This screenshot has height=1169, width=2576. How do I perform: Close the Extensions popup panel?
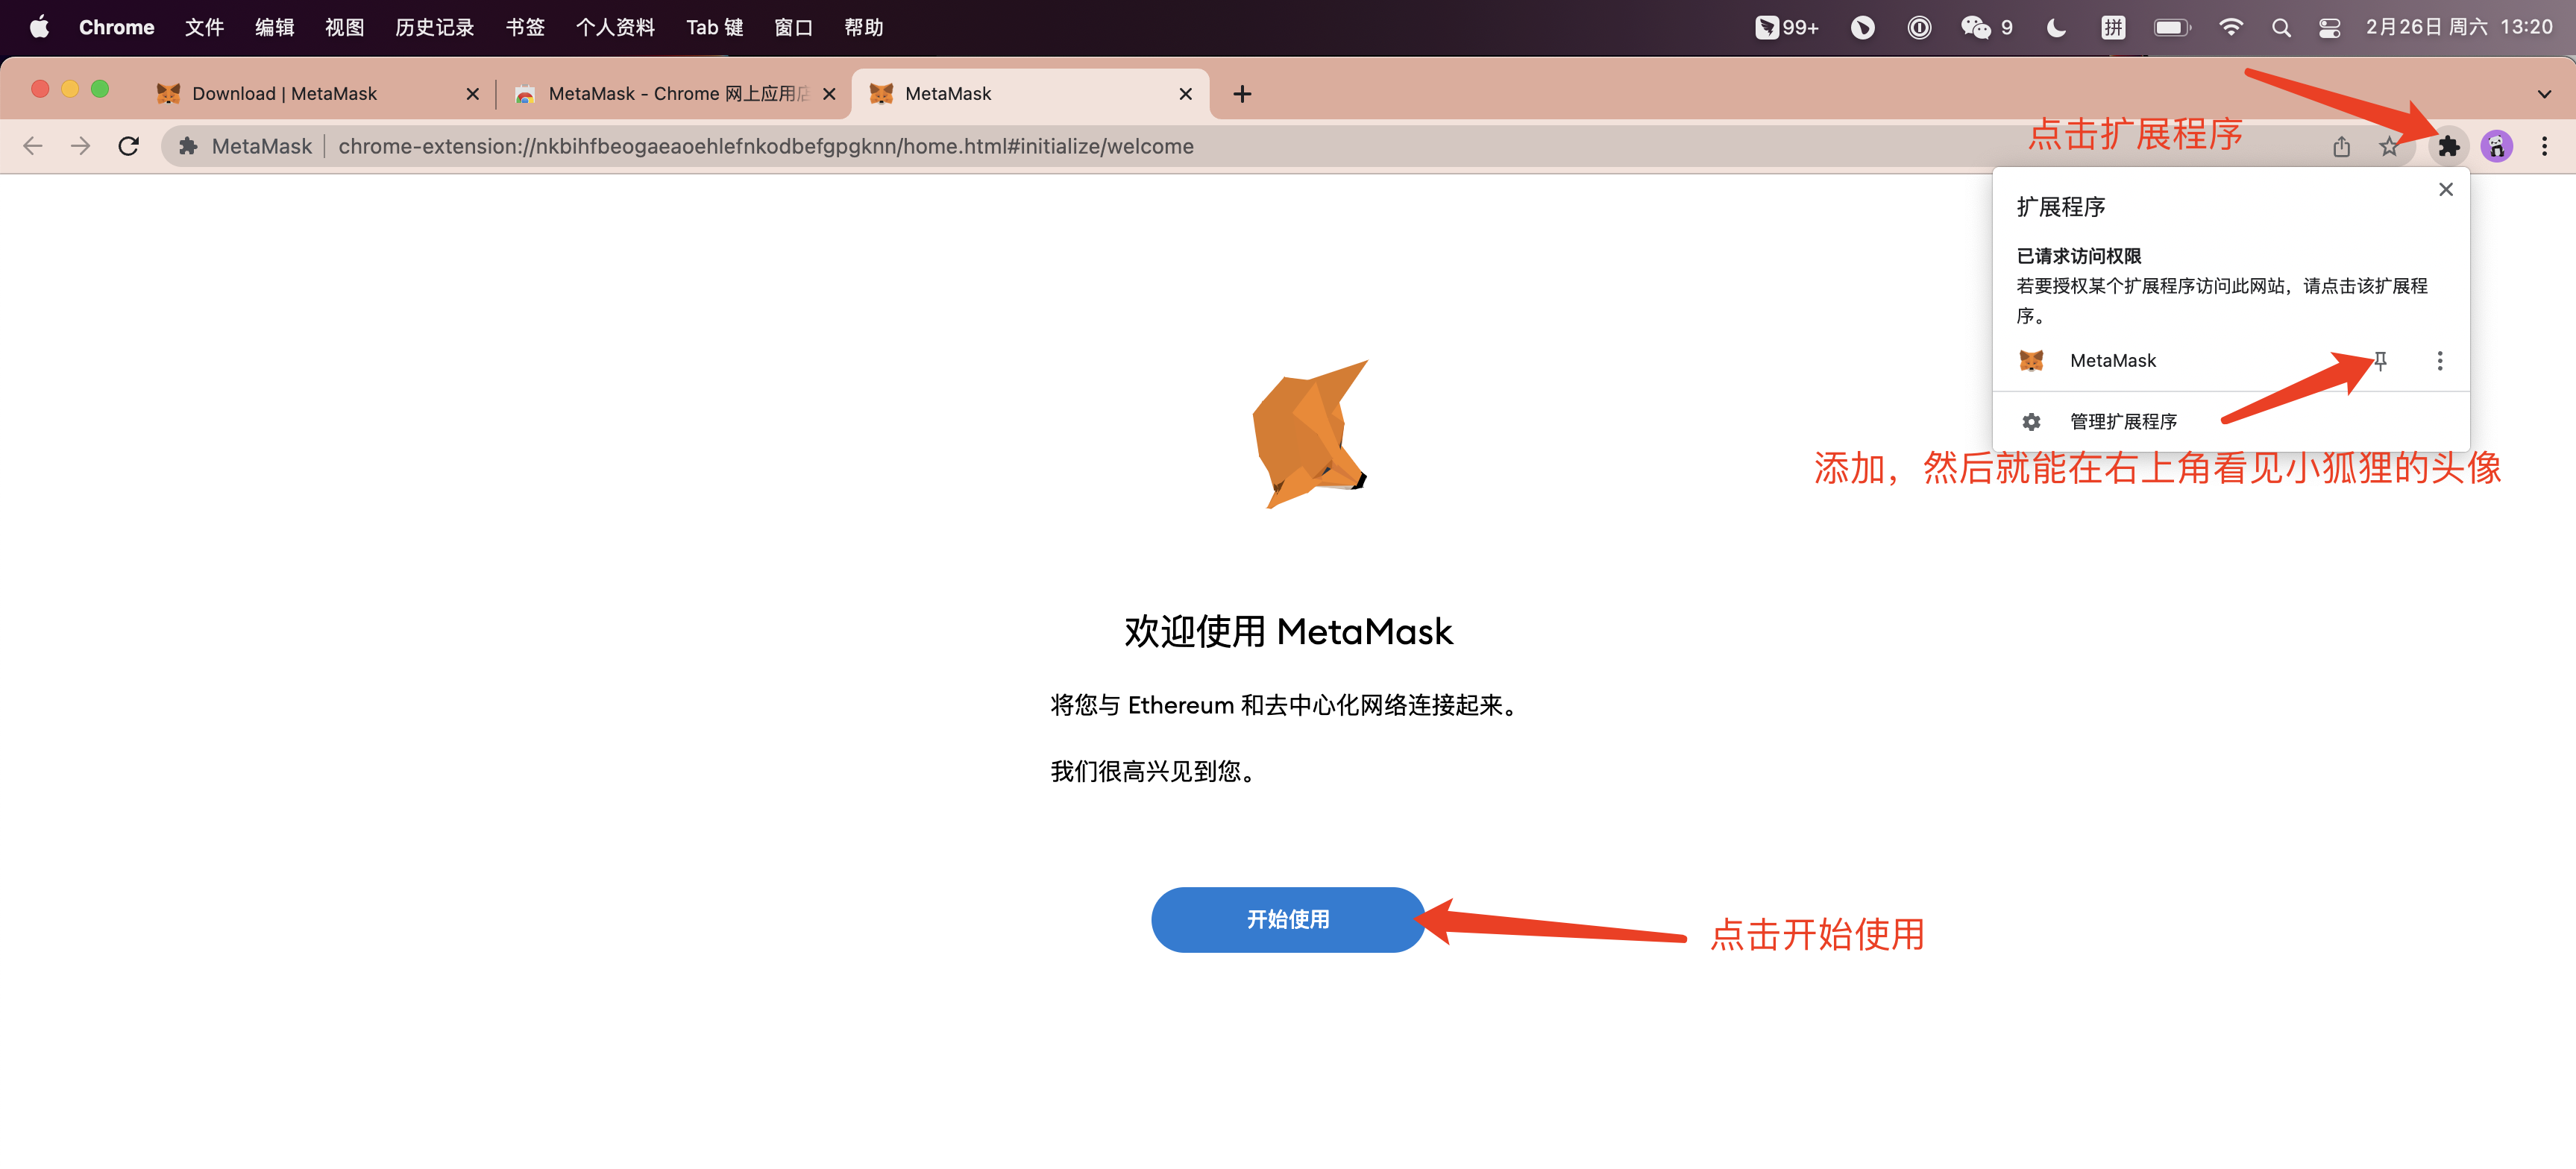pyautogui.click(x=2445, y=190)
